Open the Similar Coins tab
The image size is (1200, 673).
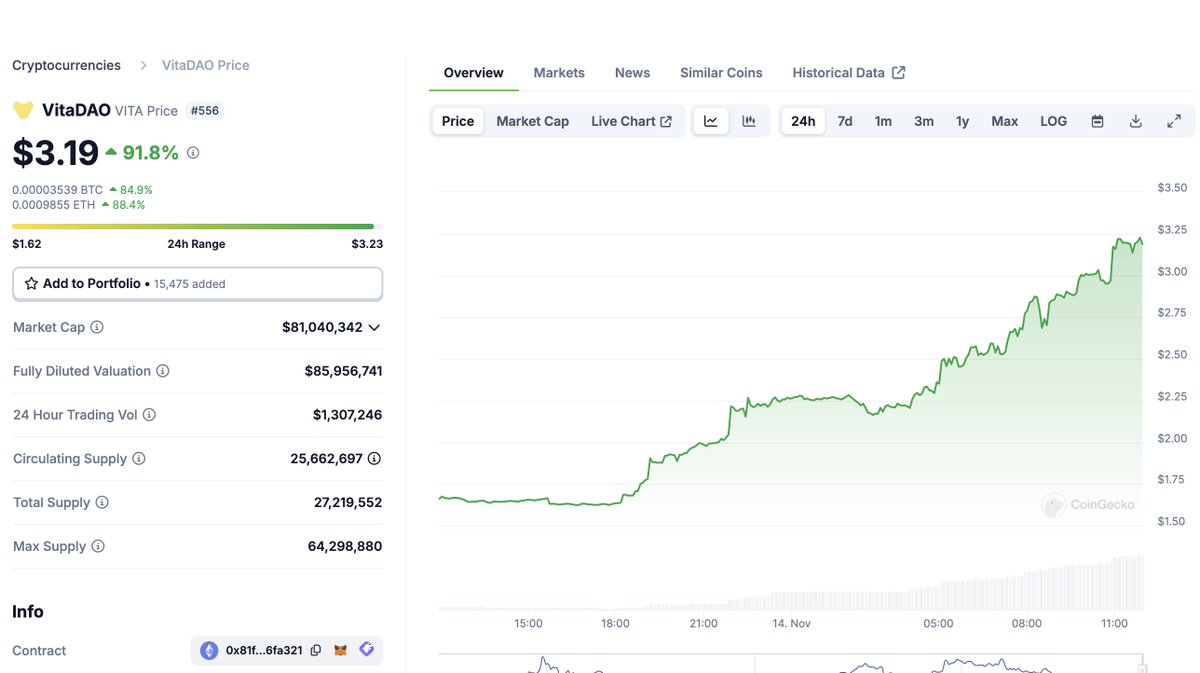click(721, 73)
